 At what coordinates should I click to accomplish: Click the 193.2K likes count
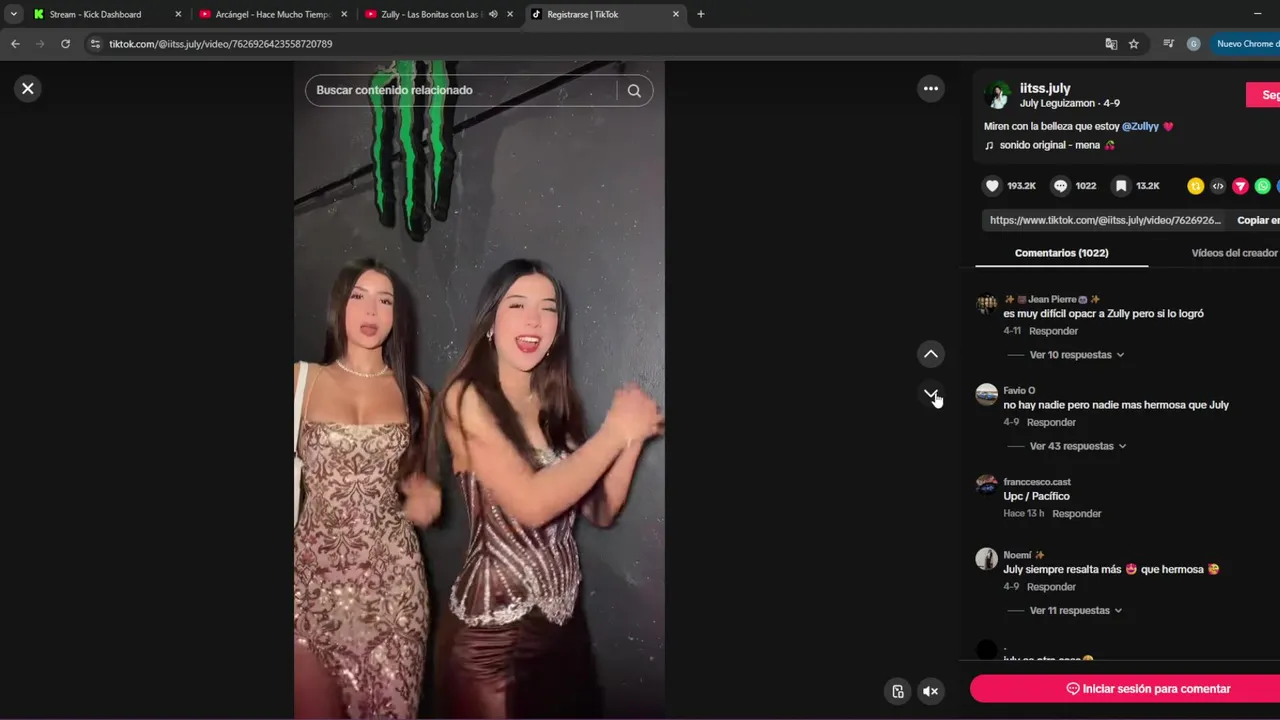pyautogui.click(x=1021, y=186)
